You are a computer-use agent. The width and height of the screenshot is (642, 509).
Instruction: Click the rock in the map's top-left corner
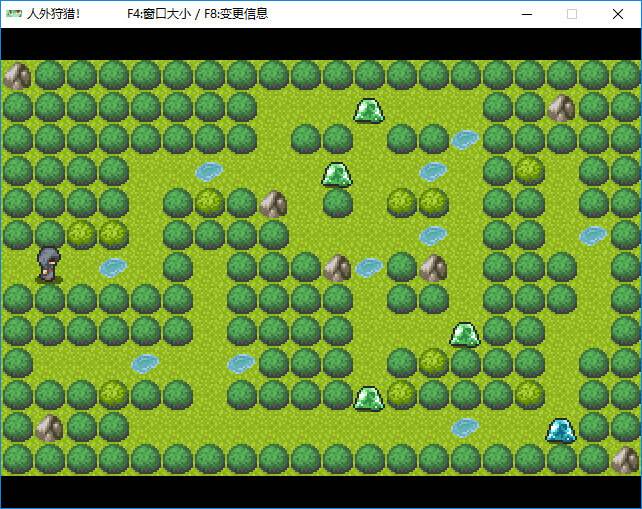tap(17, 76)
